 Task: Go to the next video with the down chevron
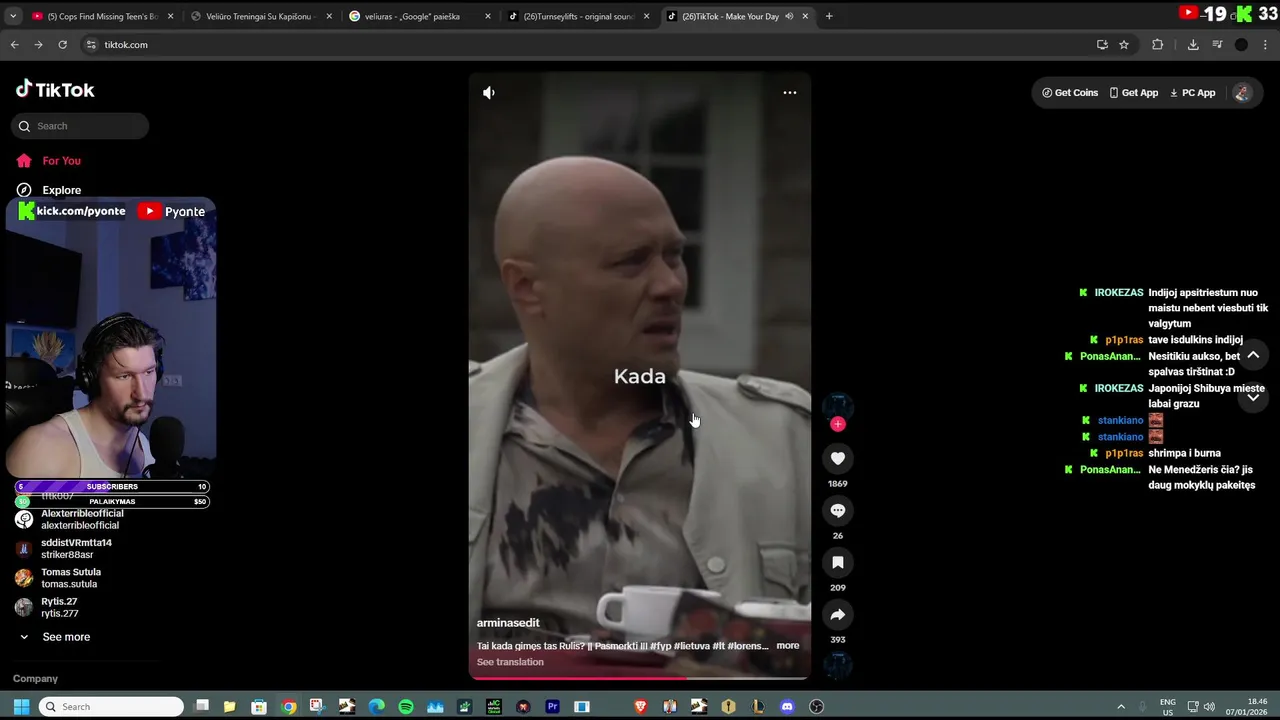[x=1253, y=397]
